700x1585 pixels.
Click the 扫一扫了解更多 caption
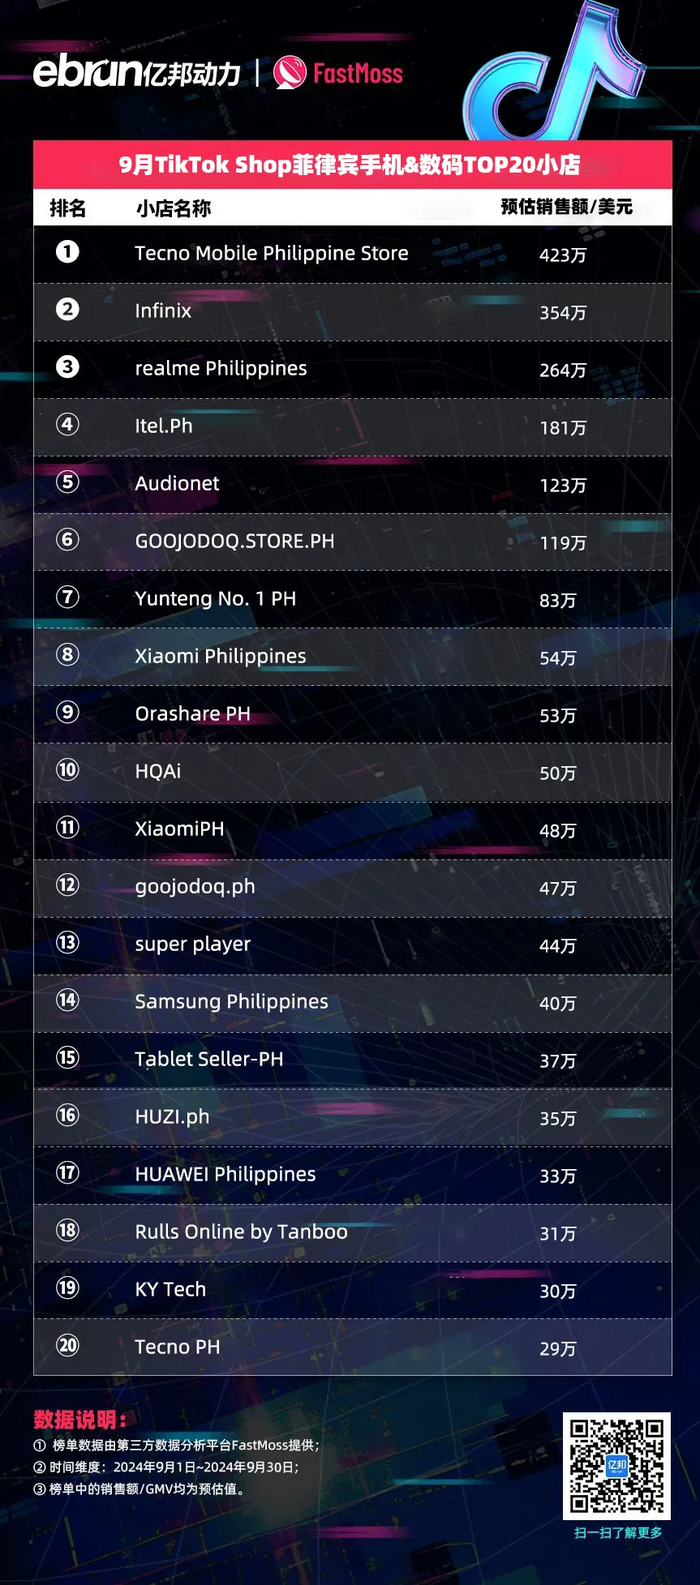(617, 1533)
